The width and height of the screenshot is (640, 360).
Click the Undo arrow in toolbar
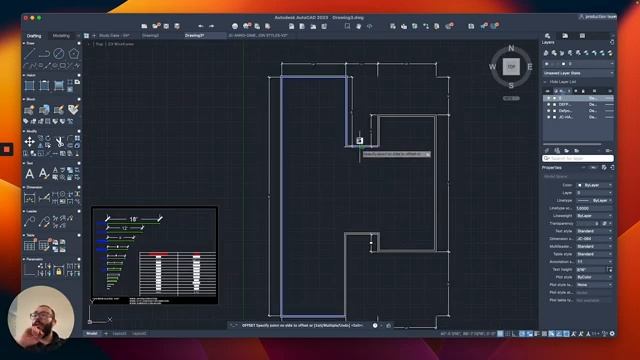(x=201, y=26)
